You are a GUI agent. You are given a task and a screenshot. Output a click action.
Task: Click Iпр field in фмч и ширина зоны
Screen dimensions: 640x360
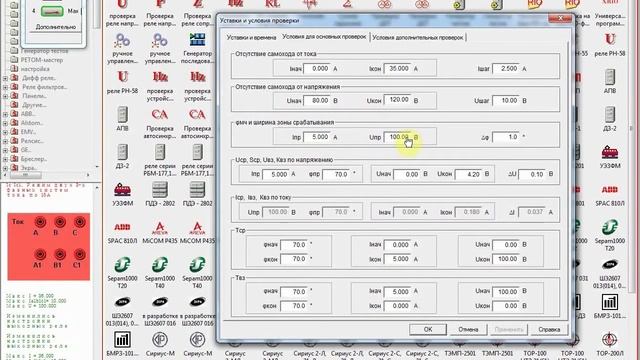click(317, 137)
